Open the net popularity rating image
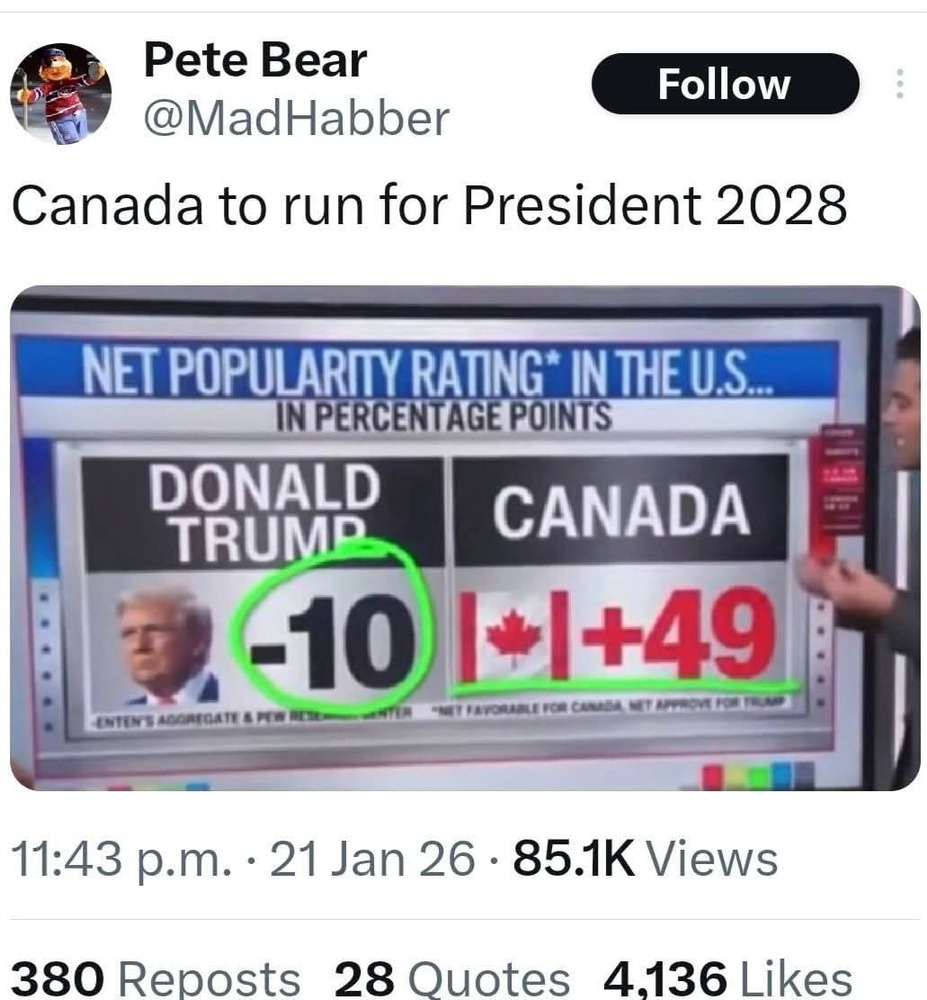The height and width of the screenshot is (1000, 927). [465, 538]
